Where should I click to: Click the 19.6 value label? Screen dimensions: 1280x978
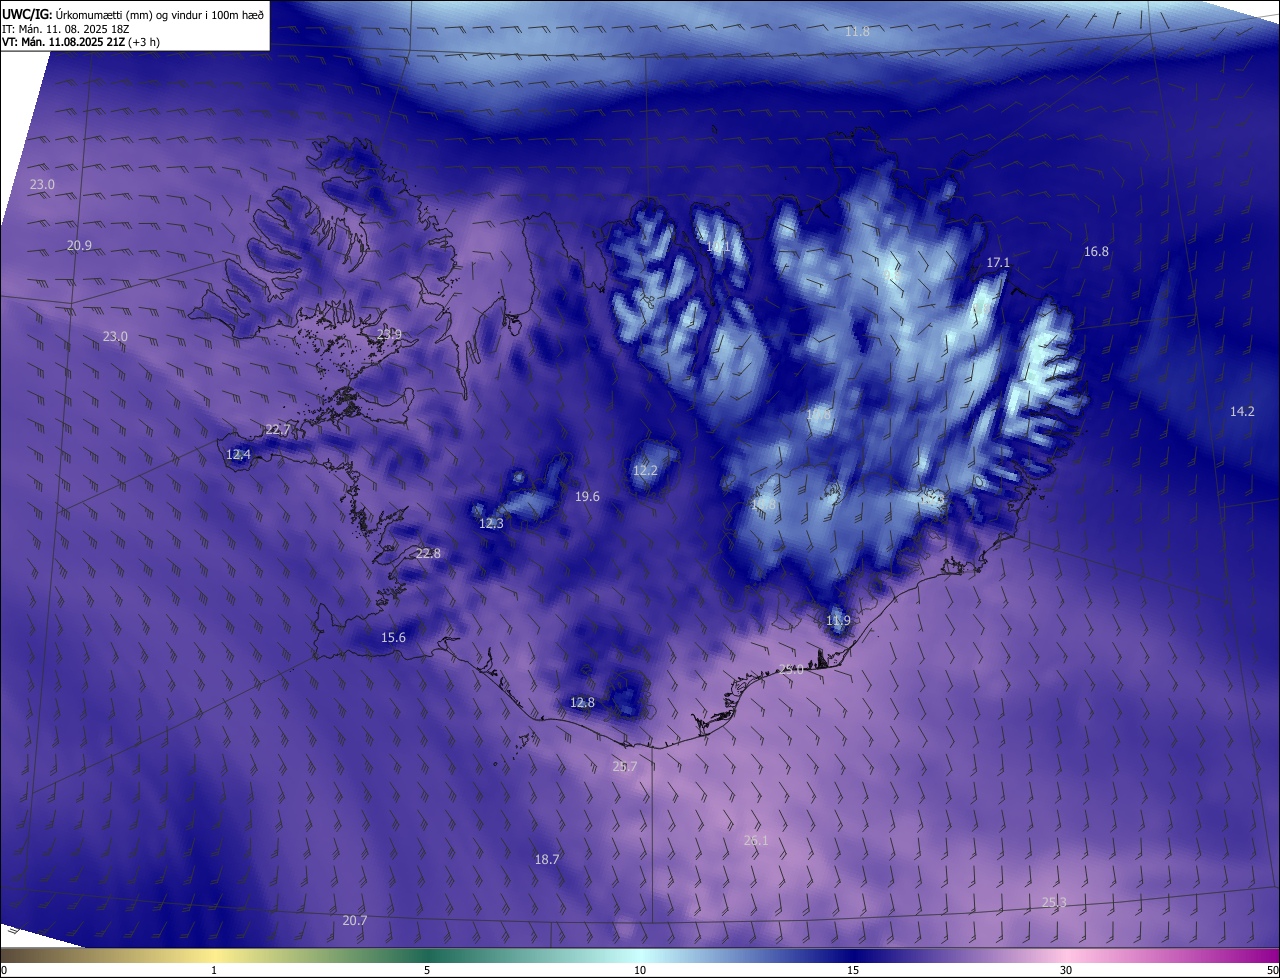[587, 497]
